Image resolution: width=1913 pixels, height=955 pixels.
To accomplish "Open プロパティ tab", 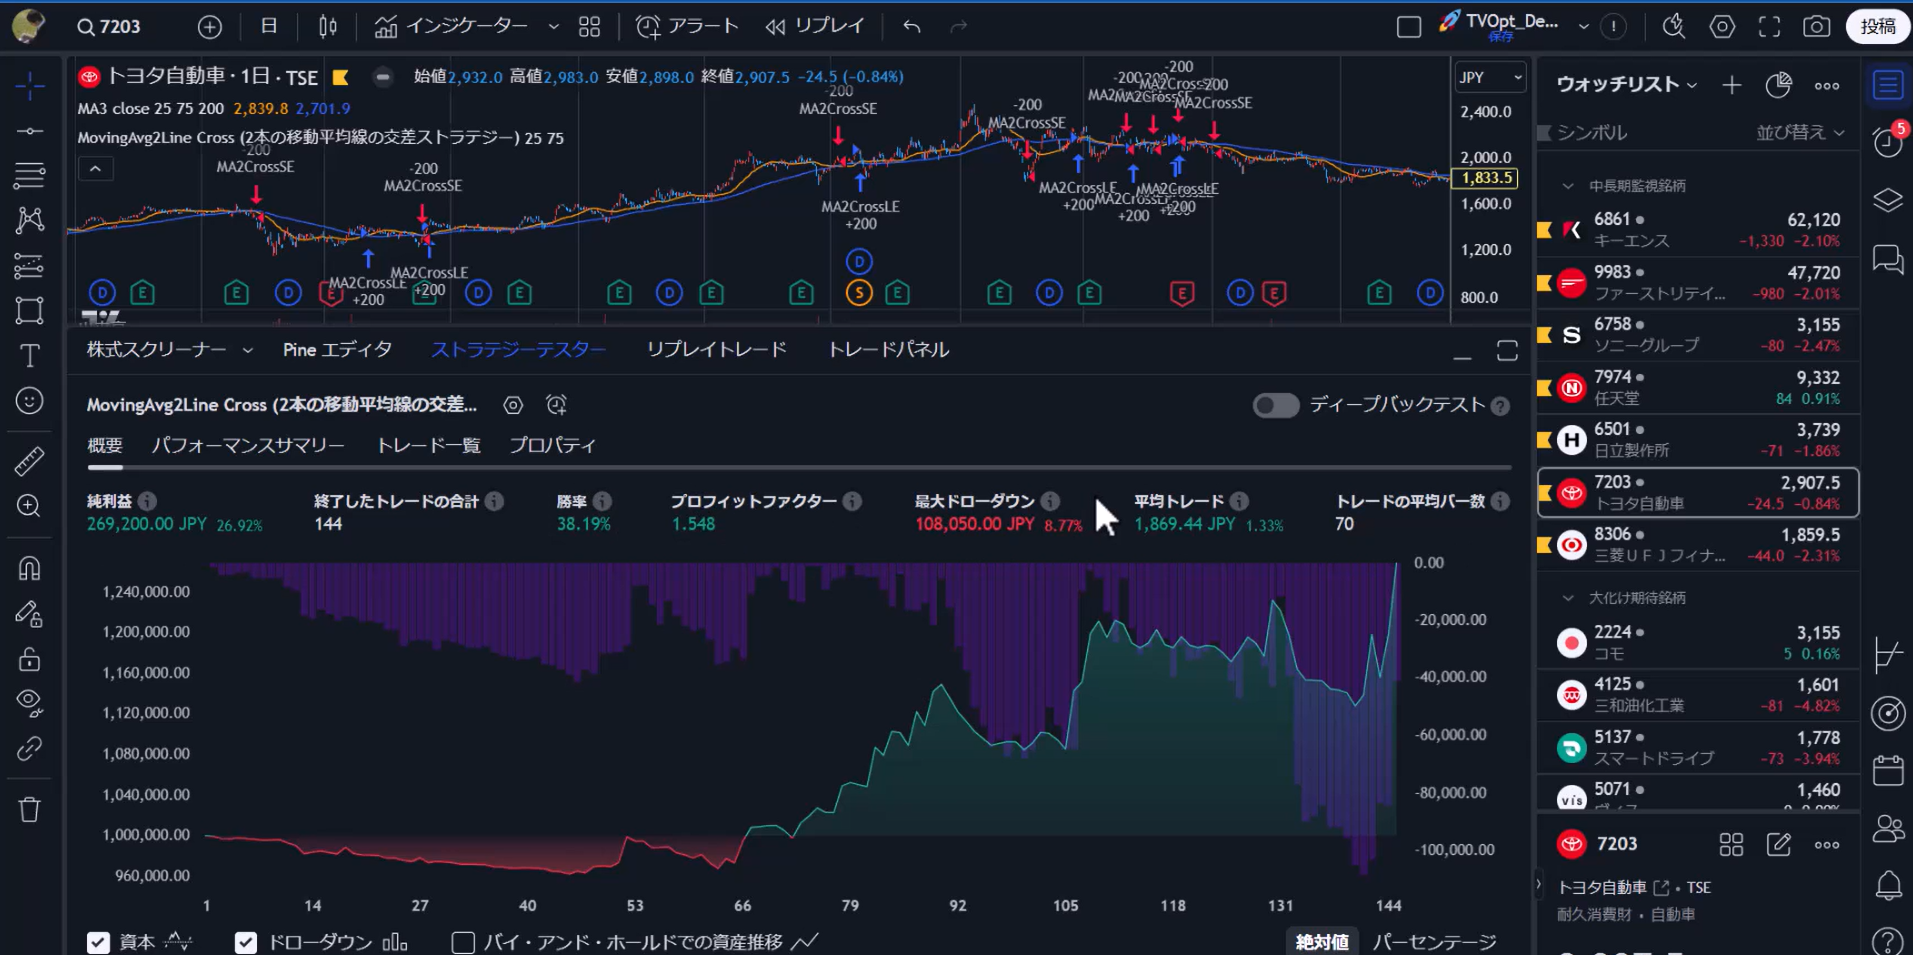I will pyautogui.click(x=552, y=446).
